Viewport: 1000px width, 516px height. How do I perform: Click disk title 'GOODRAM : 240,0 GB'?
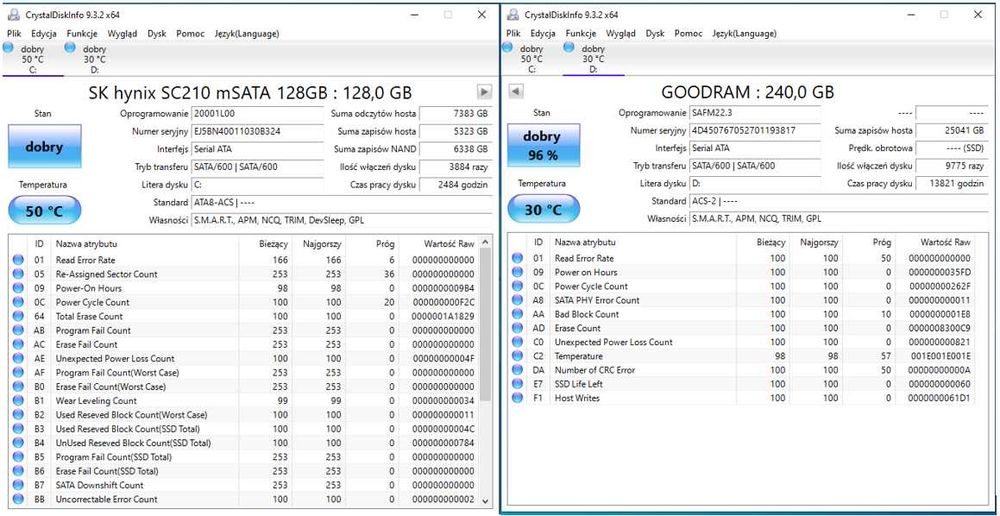click(747, 92)
